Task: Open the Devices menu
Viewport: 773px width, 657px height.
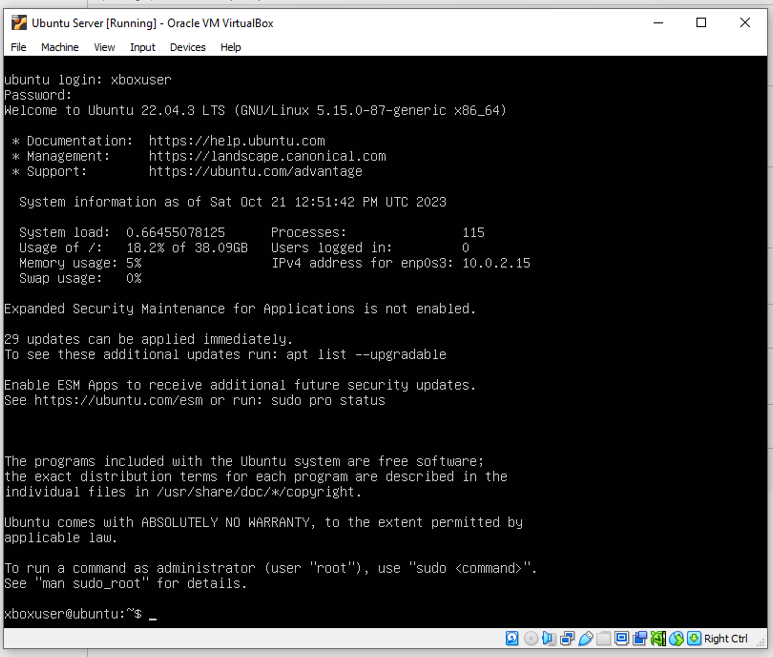Action: (x=187, y=47)
